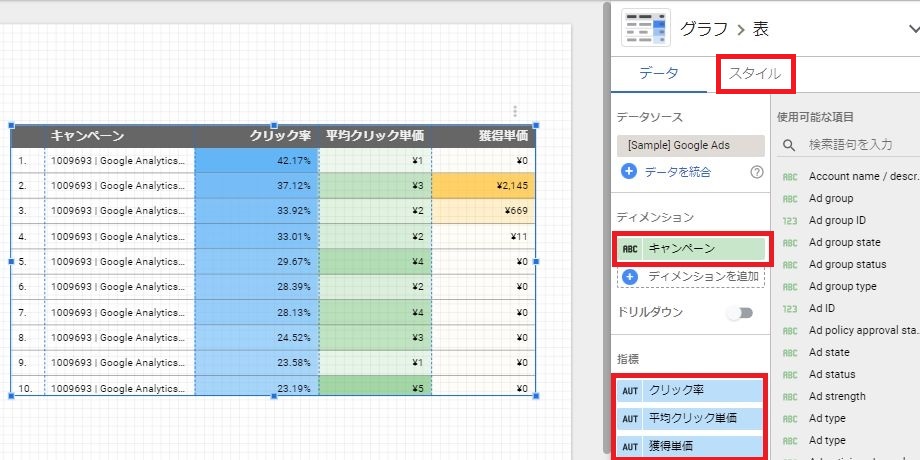Click the ¥5 cell in row 10
This screenshot has height=460, width=920.
(x=376, y=388)
